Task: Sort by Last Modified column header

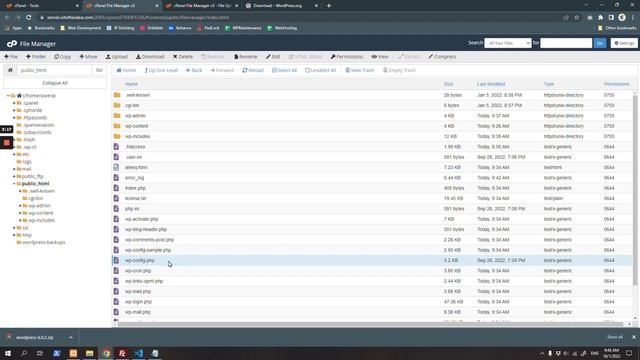Action: tap(491, 84)
